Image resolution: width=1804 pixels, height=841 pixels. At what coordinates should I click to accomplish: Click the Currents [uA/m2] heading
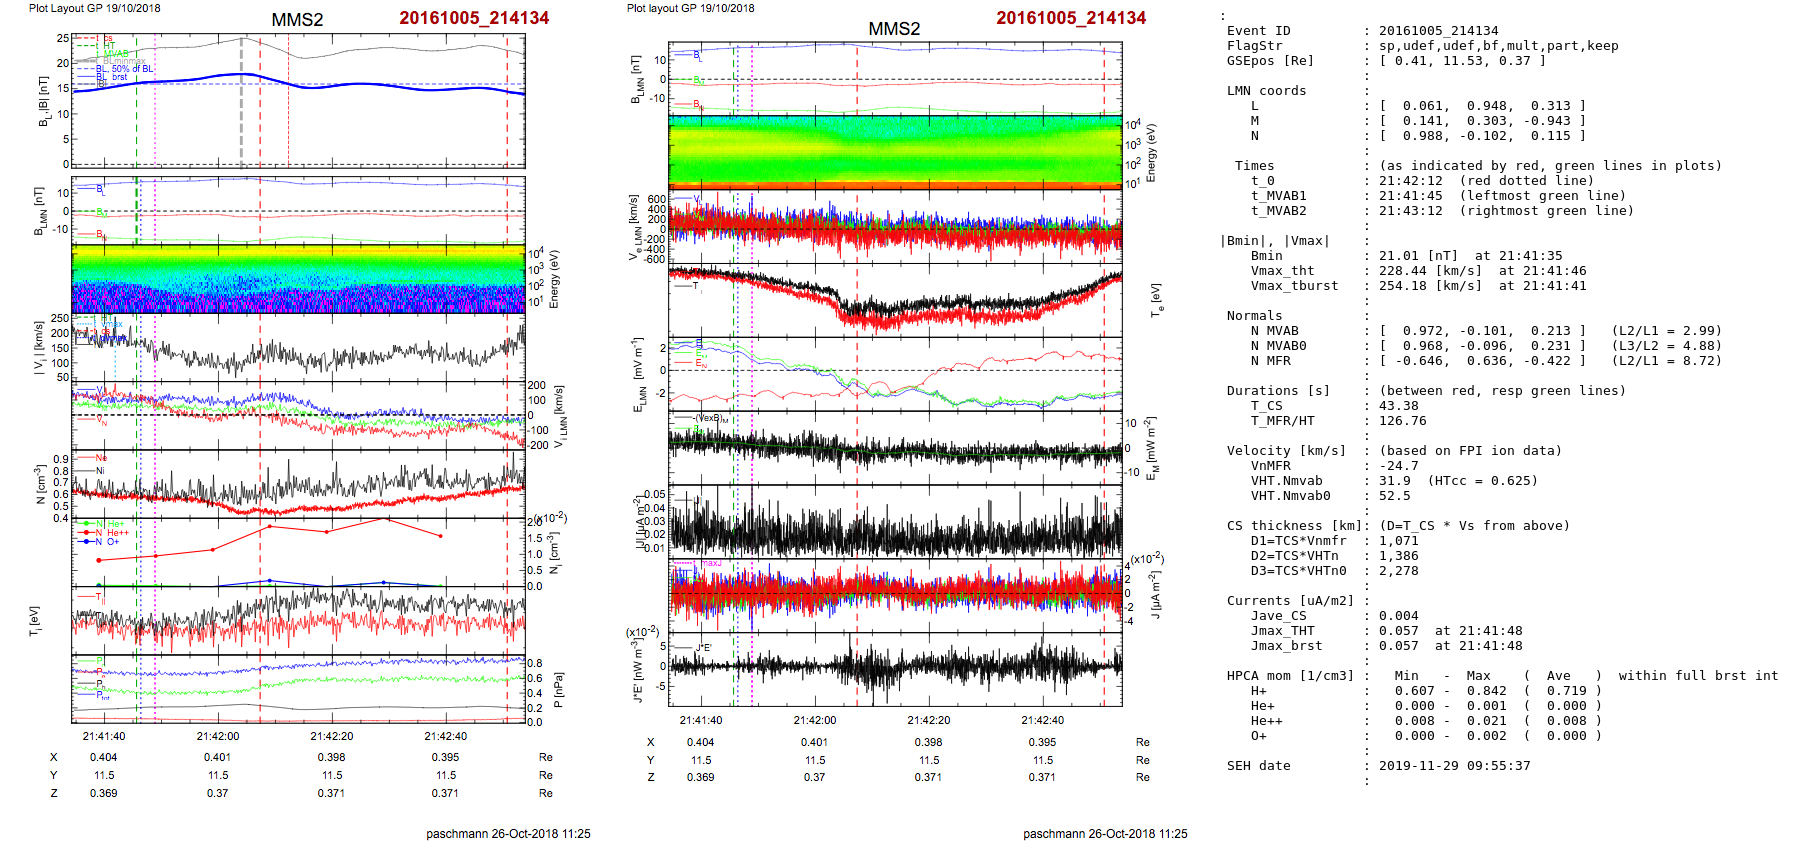click(x=1290, y=601)
